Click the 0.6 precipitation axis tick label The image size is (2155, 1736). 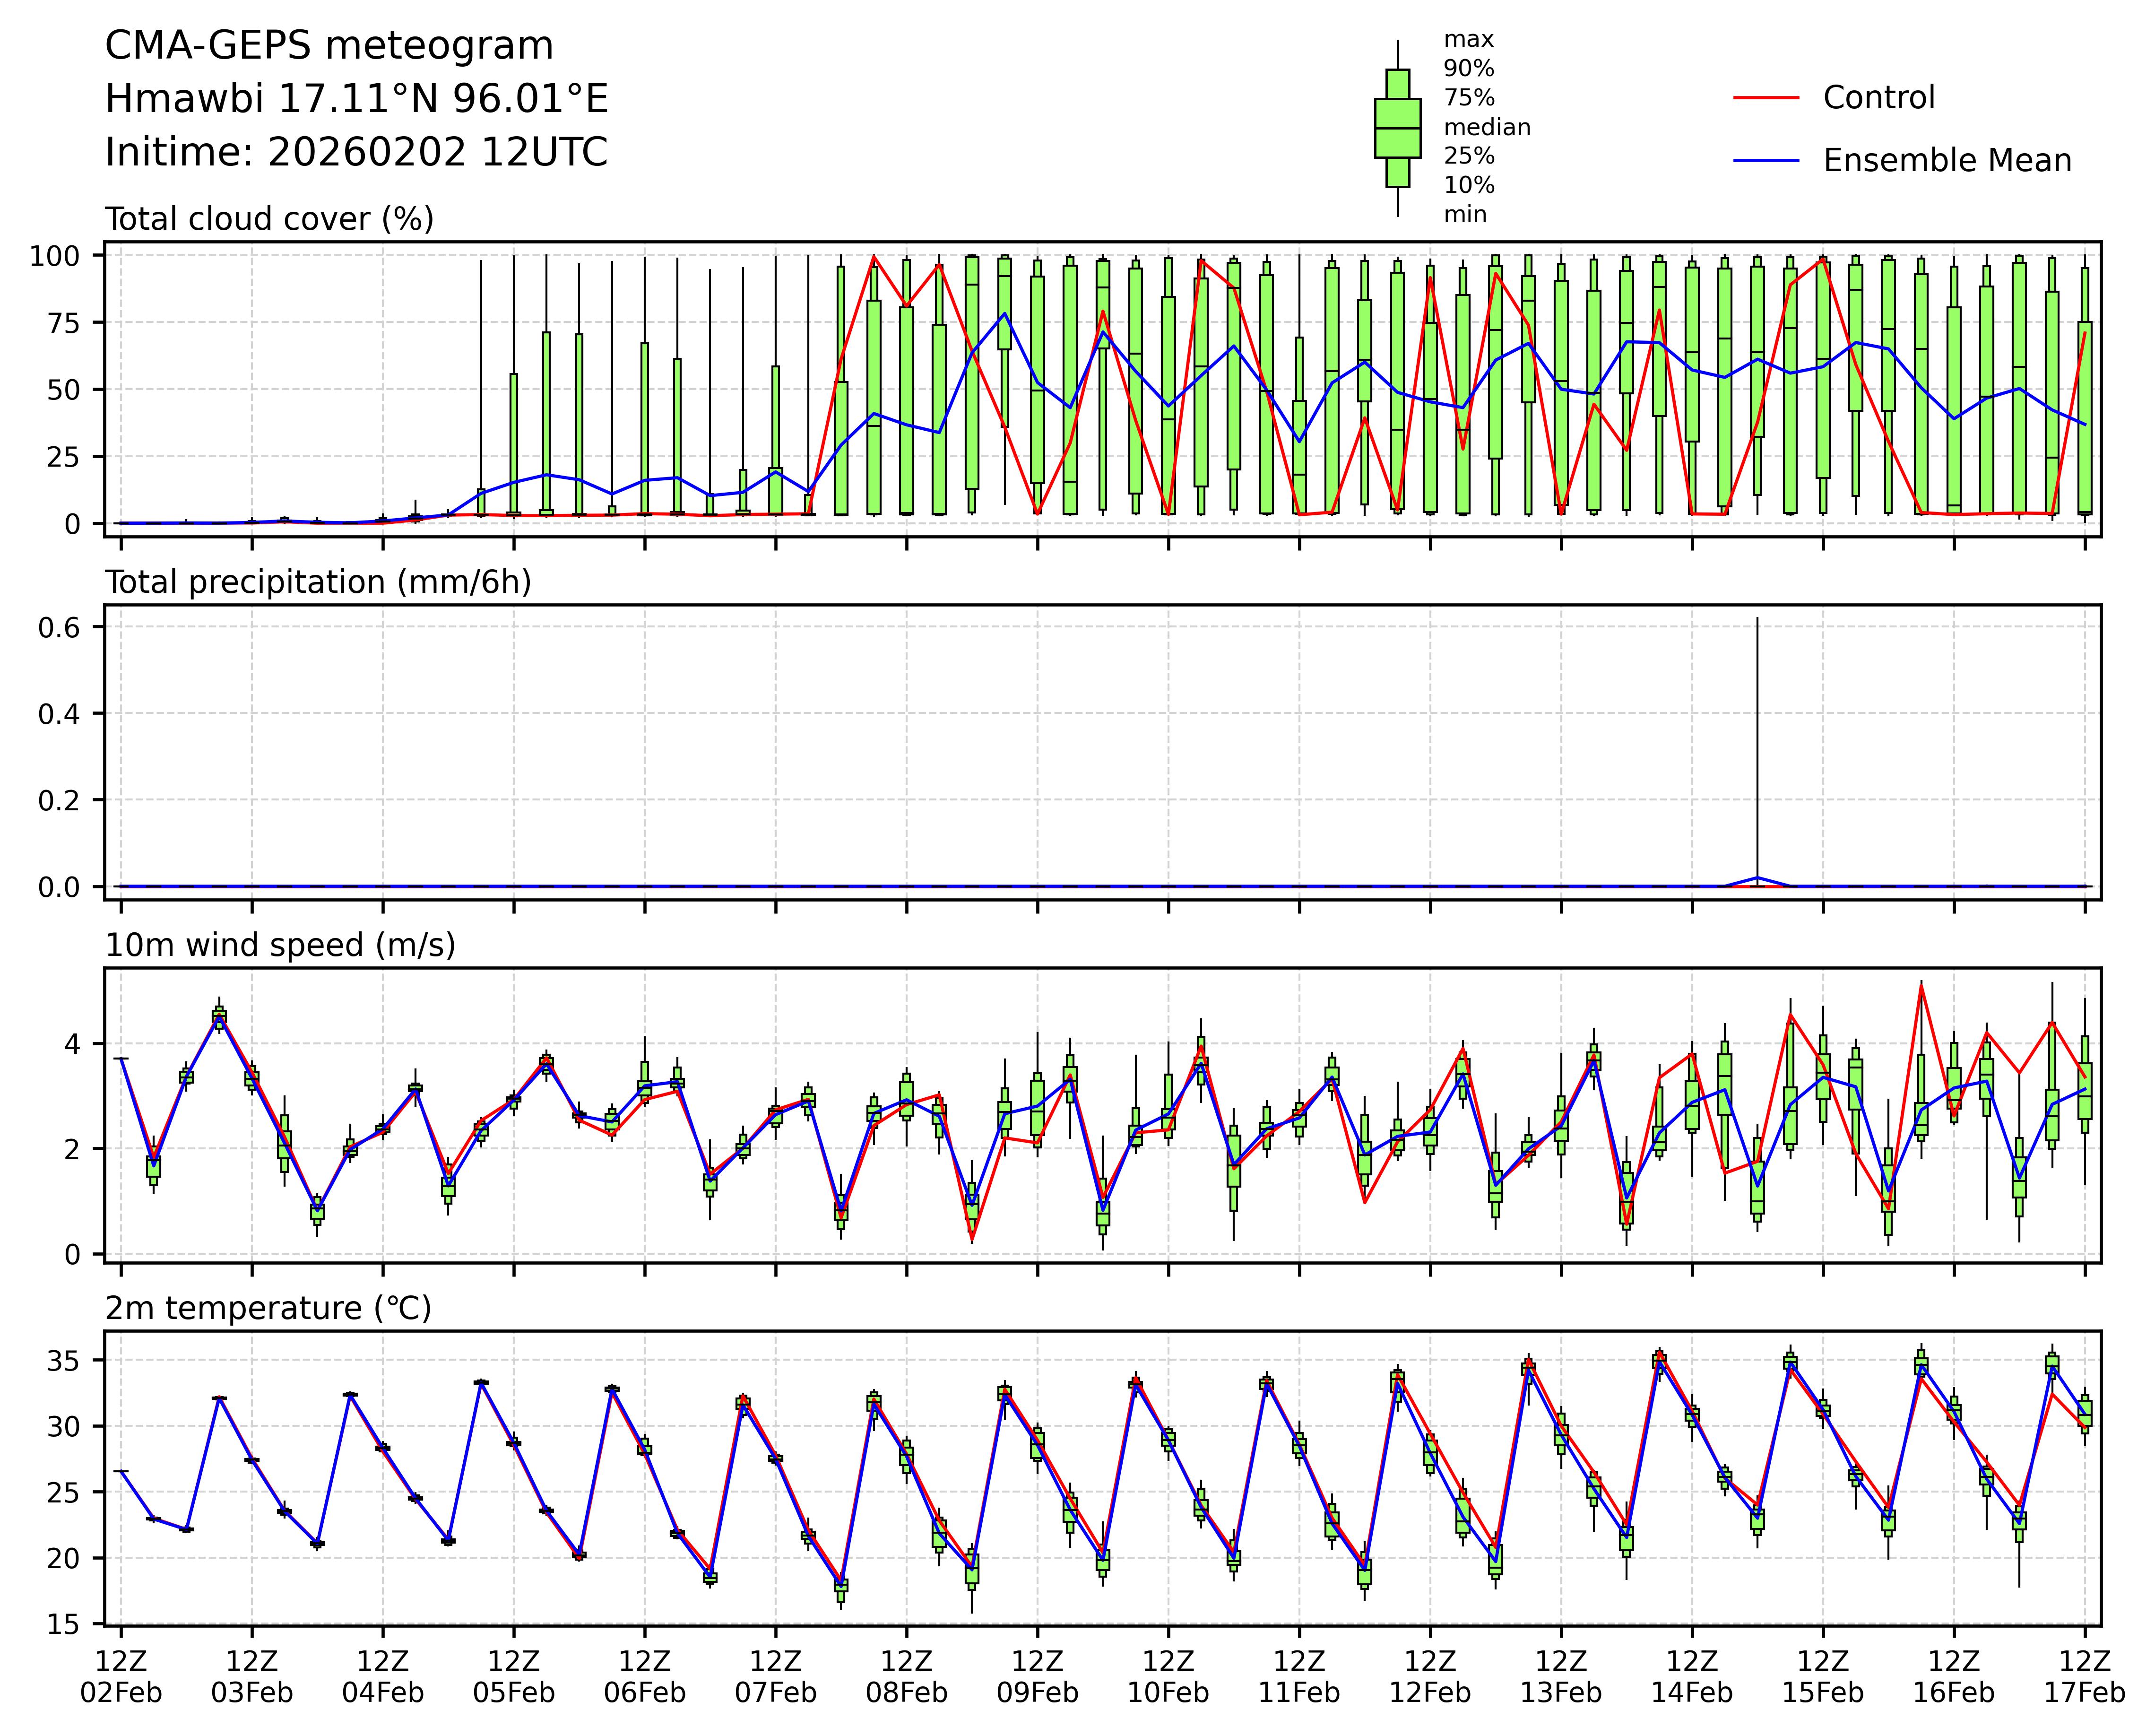tap(58, 627)
